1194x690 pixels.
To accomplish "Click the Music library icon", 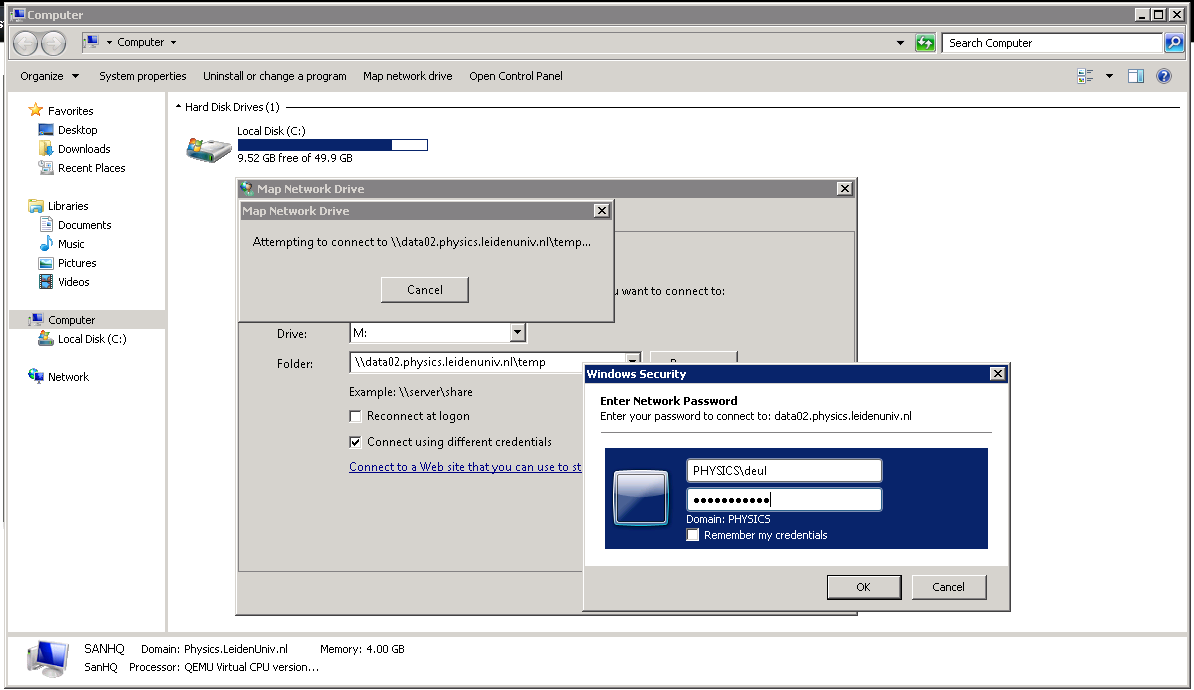I will click(46, 244).
